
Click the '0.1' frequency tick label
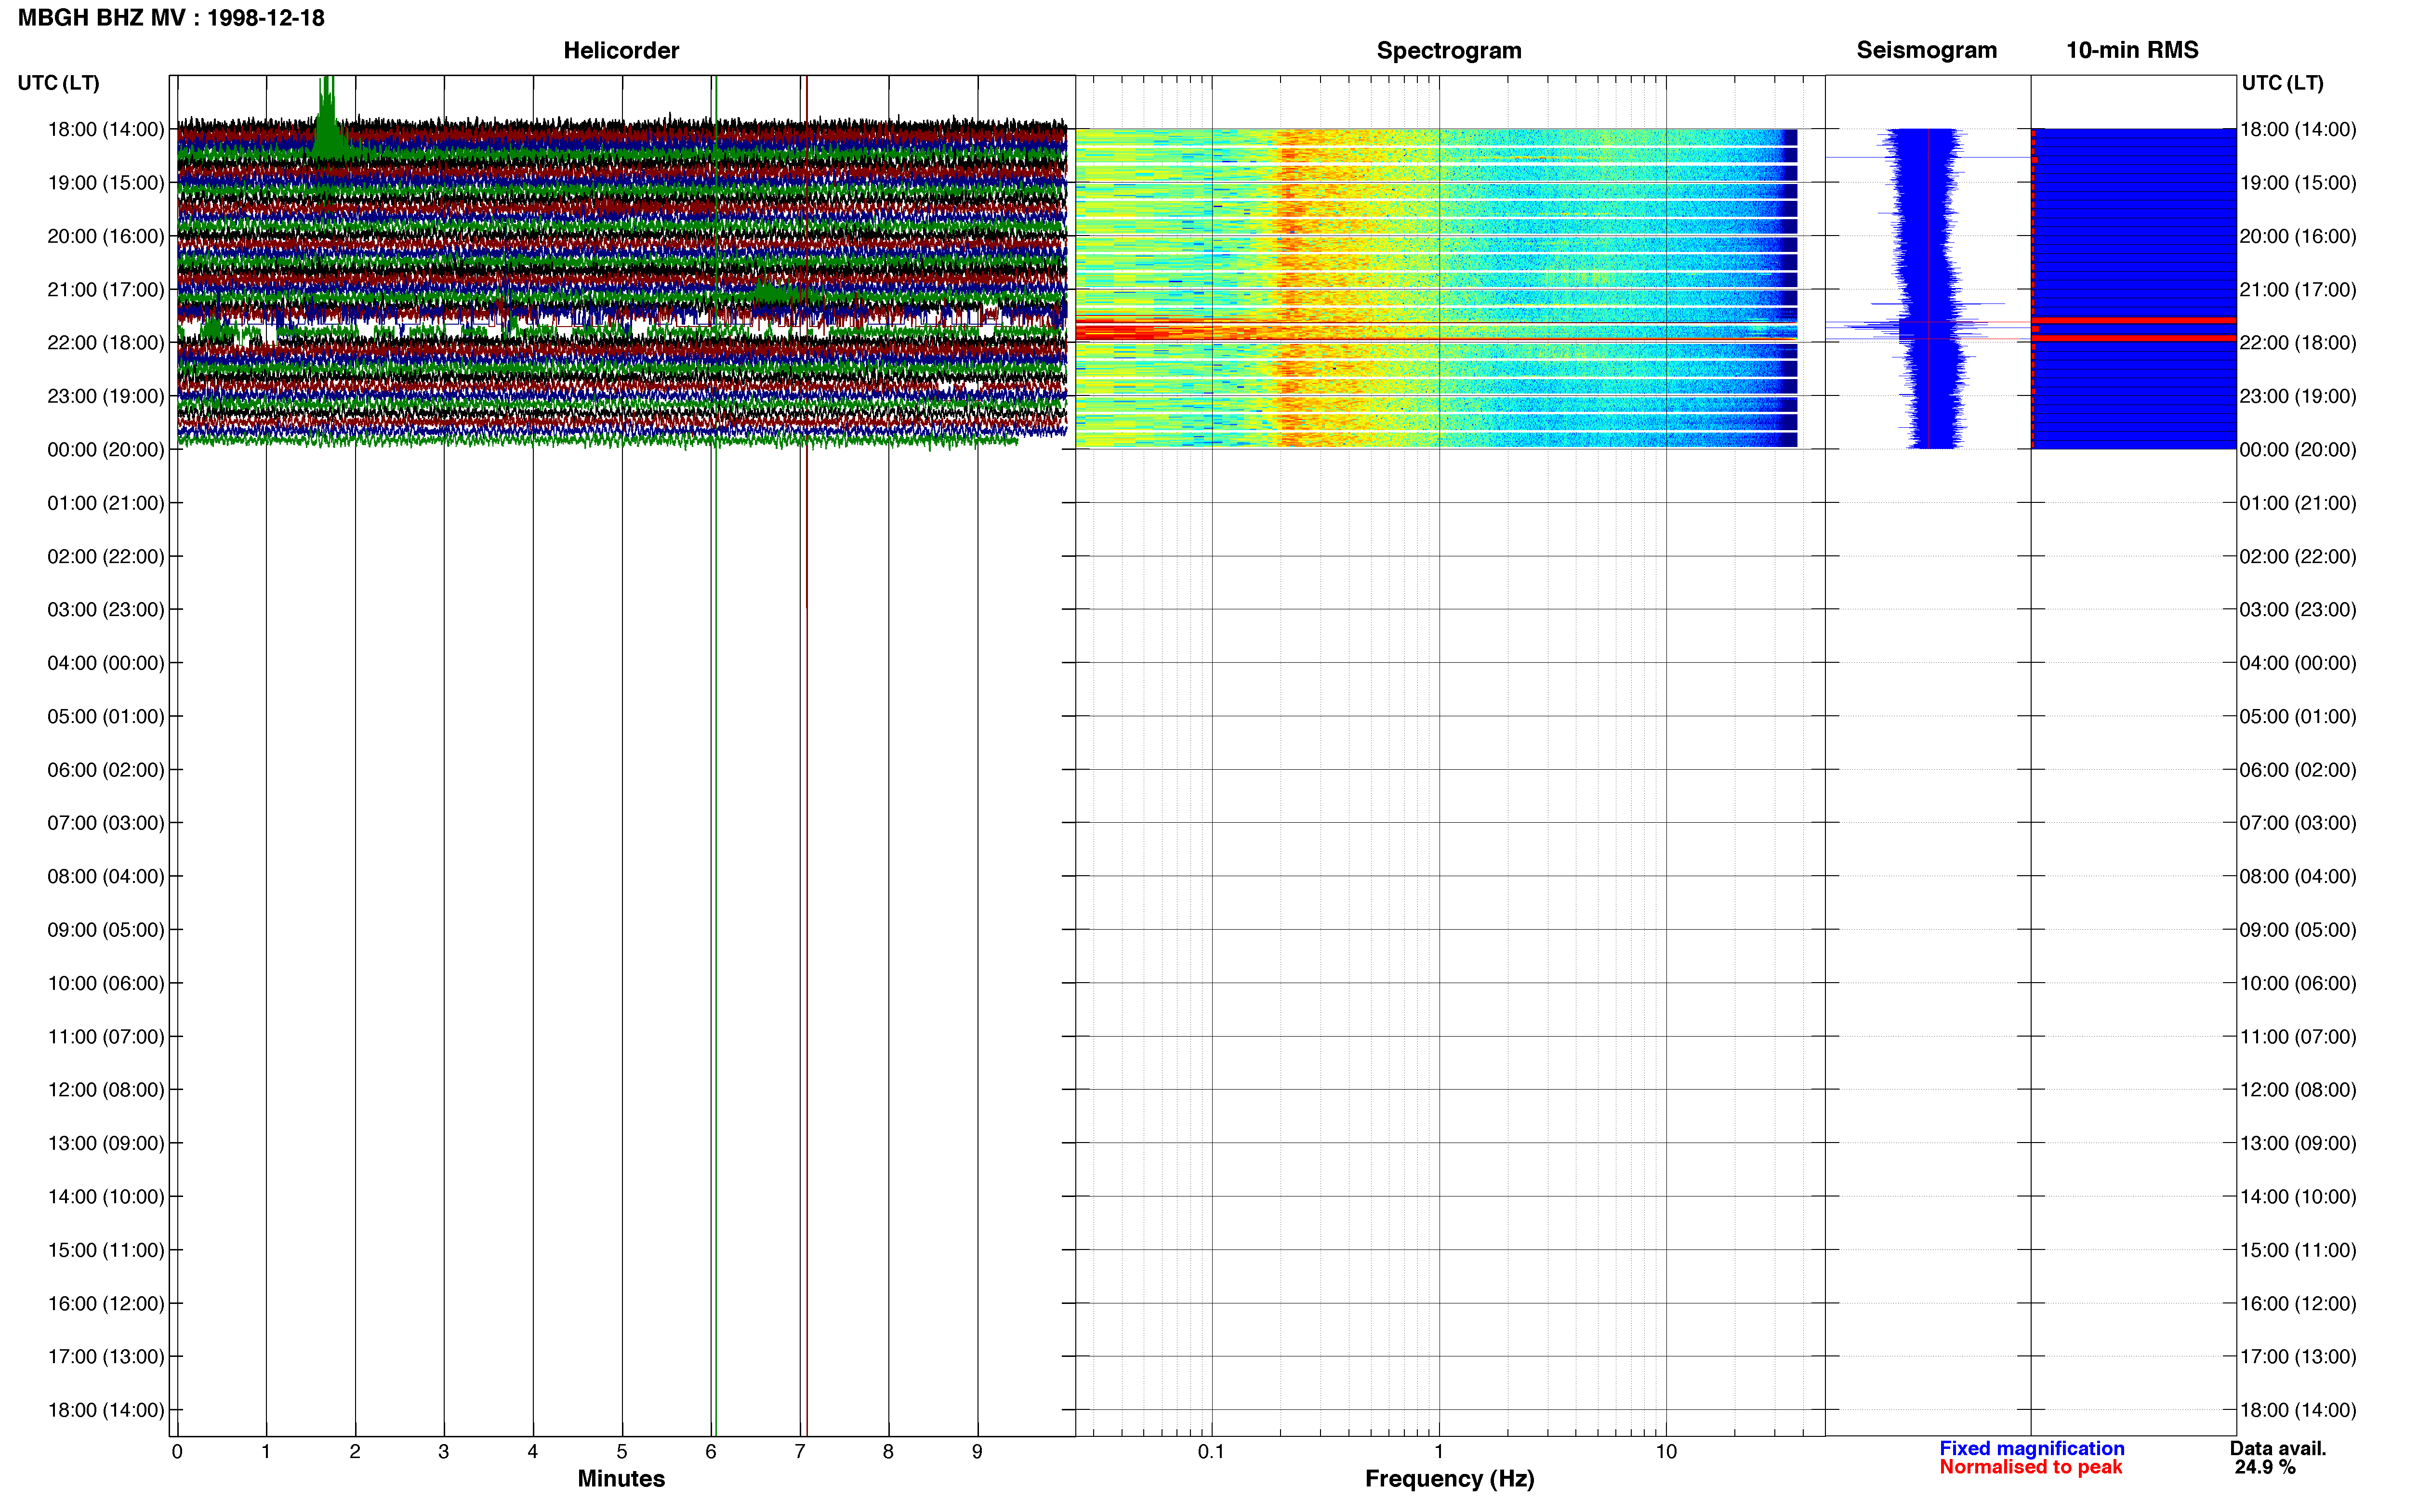(x=1211, y=1452)
